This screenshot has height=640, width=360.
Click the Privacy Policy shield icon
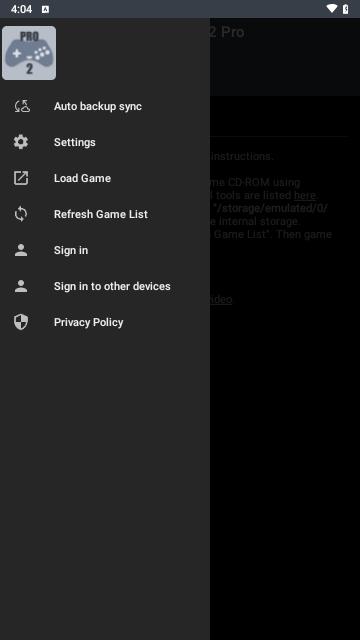point(21,322)
